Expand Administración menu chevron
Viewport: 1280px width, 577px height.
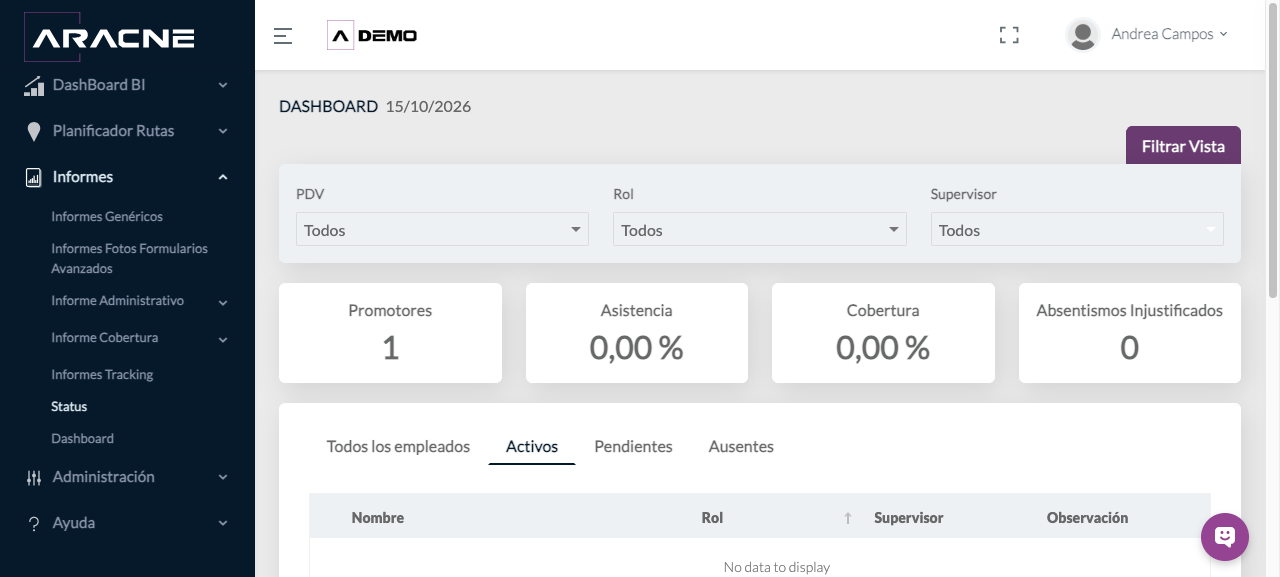coord(223,477)
